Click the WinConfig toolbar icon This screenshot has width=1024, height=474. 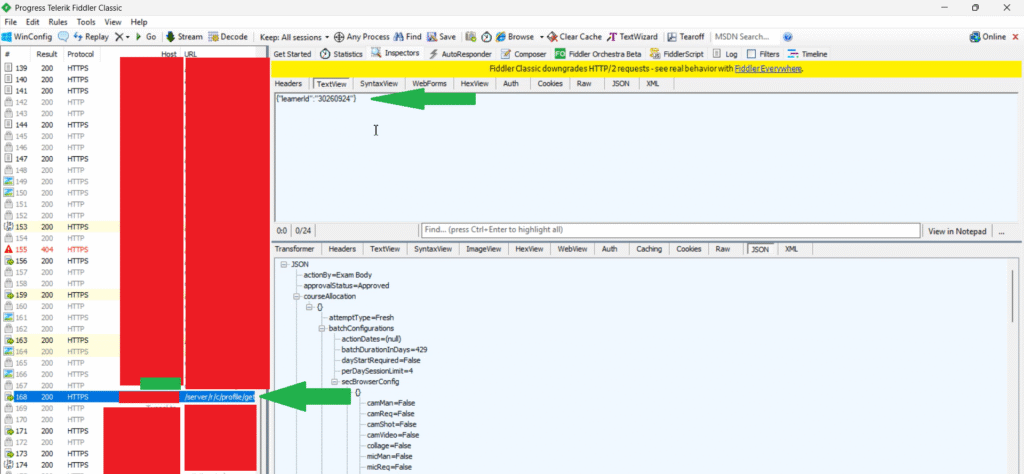(8, 36)
